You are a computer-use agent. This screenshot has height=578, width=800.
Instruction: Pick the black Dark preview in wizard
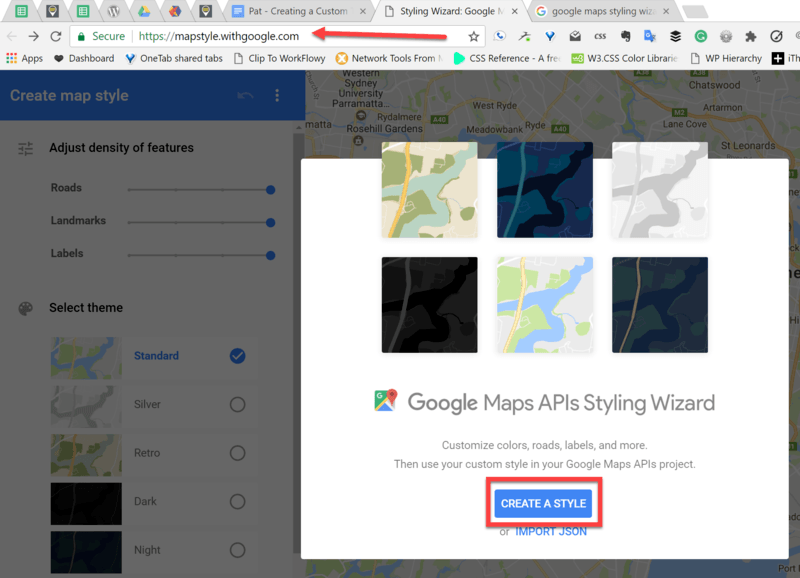[430, 305]
